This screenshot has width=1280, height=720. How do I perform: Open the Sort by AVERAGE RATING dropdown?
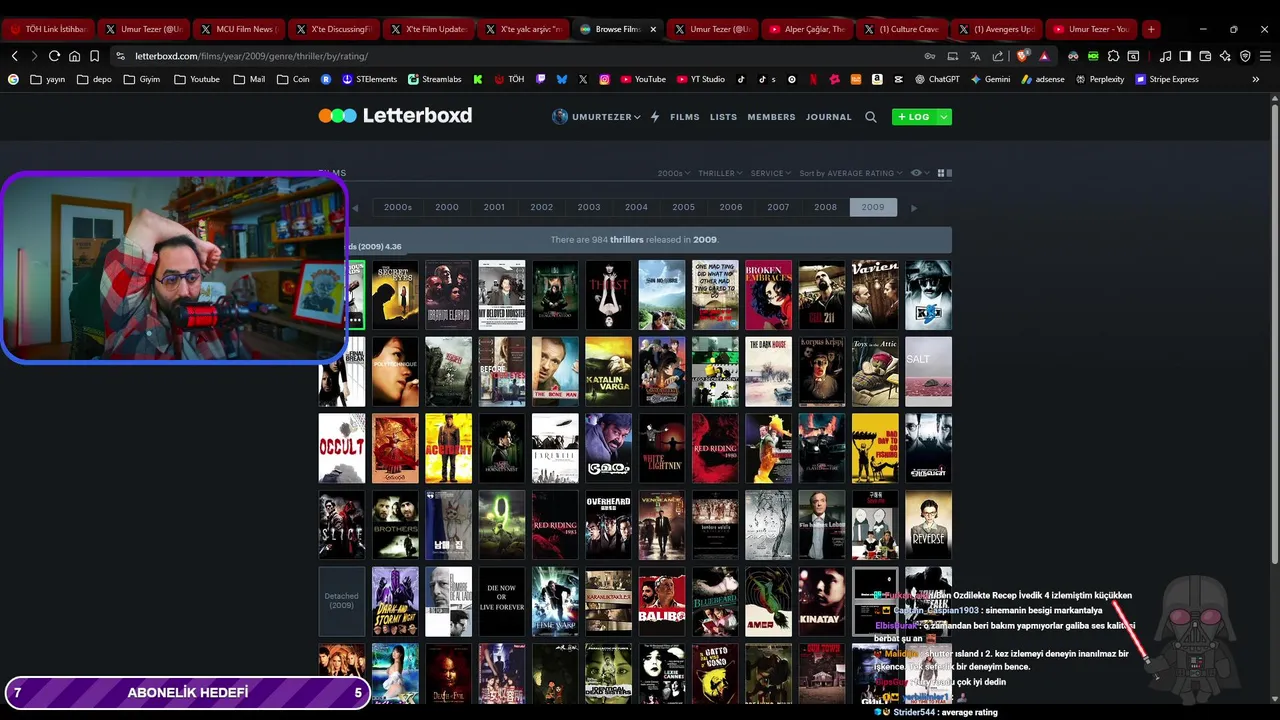(x=850, y=173)
